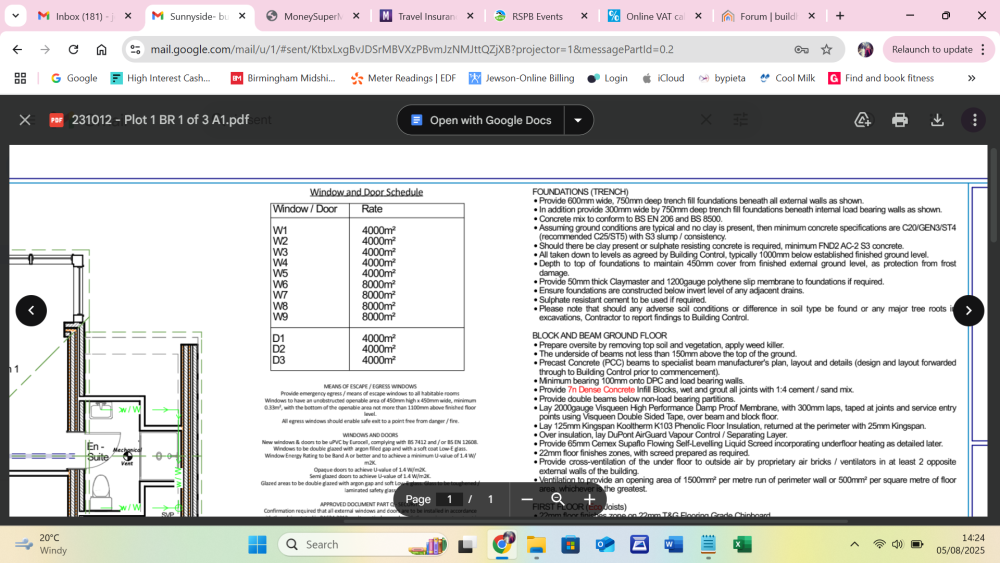This screenshot has height=563, width=1000.
Task: Open the weather widget 20°C Windy
Action: (x=41, y=545)
